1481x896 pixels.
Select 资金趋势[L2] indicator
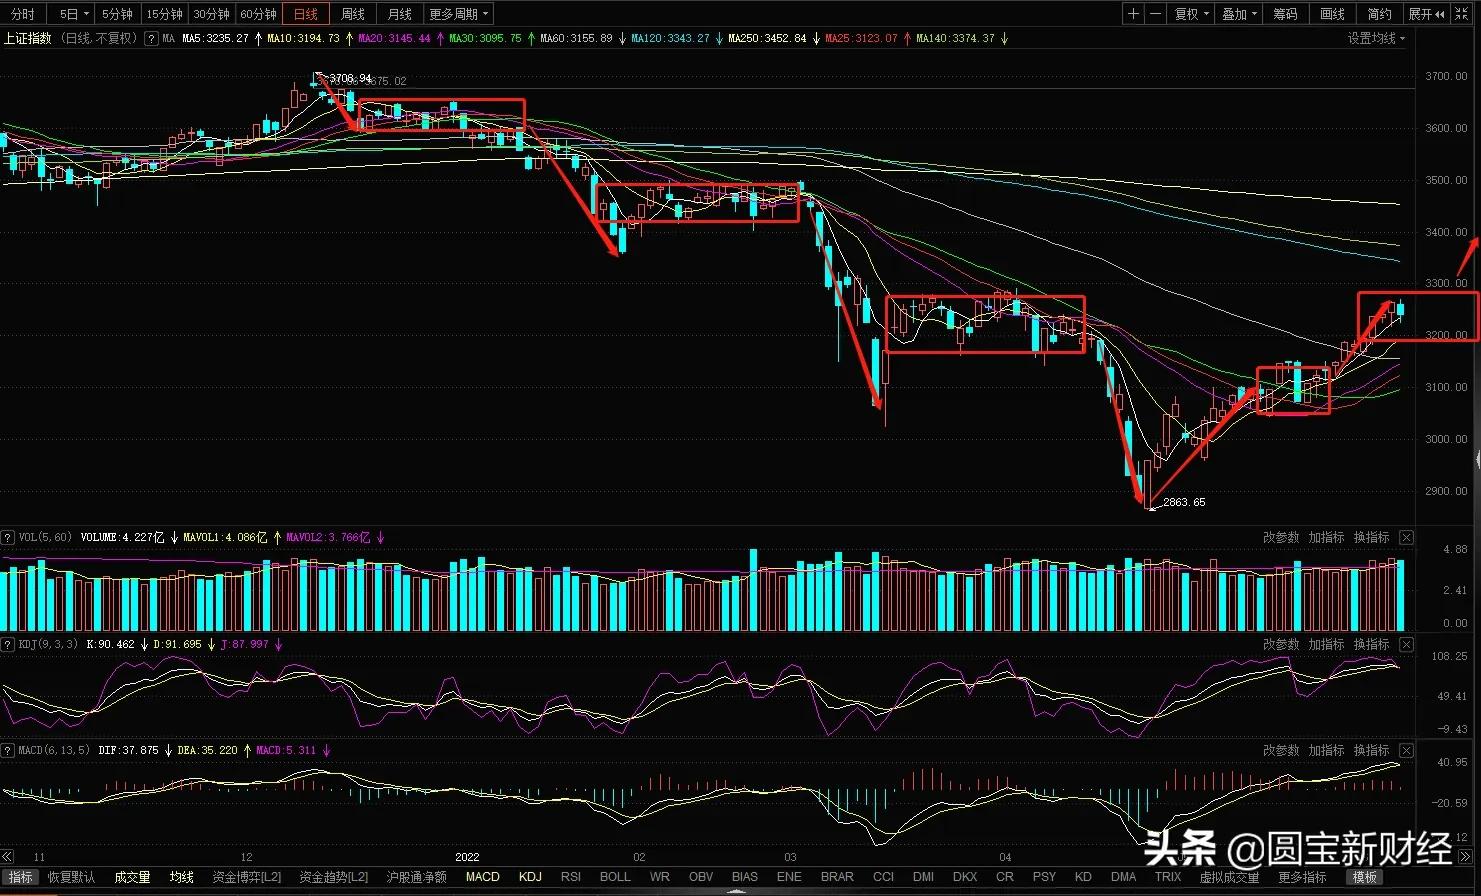(x=333, y=877)
